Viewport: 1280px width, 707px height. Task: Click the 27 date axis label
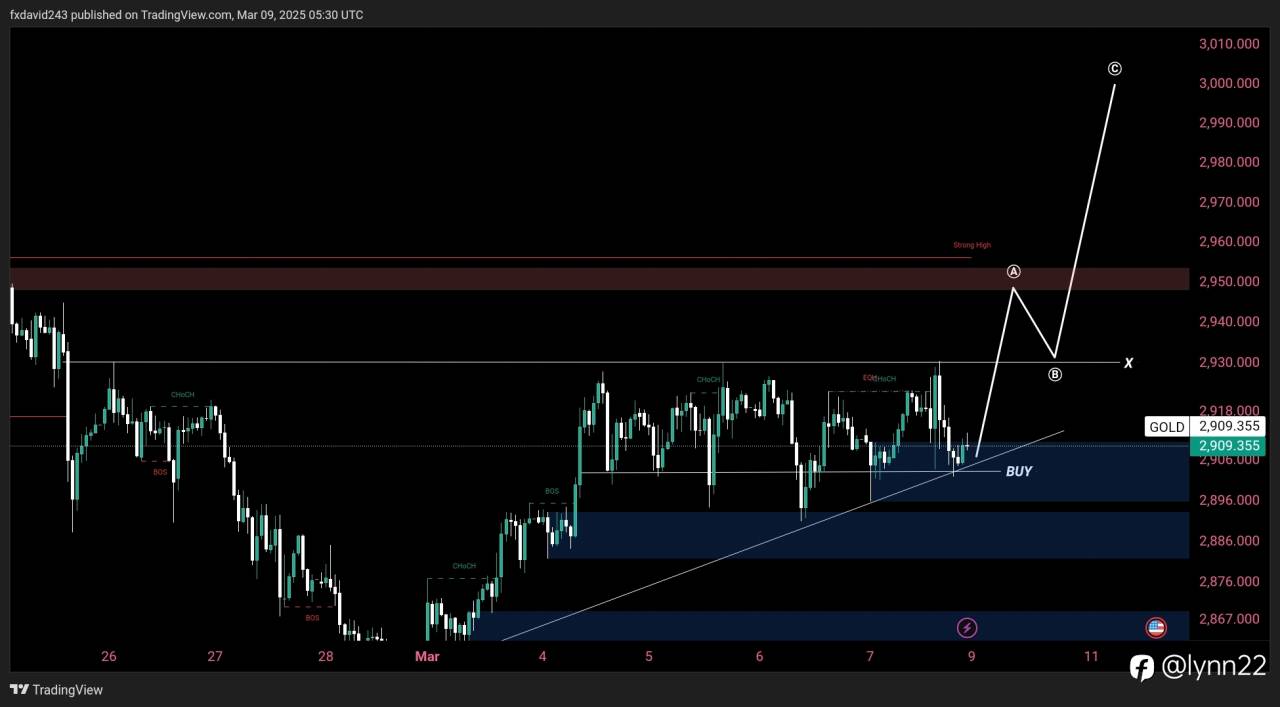coord(215,657)
